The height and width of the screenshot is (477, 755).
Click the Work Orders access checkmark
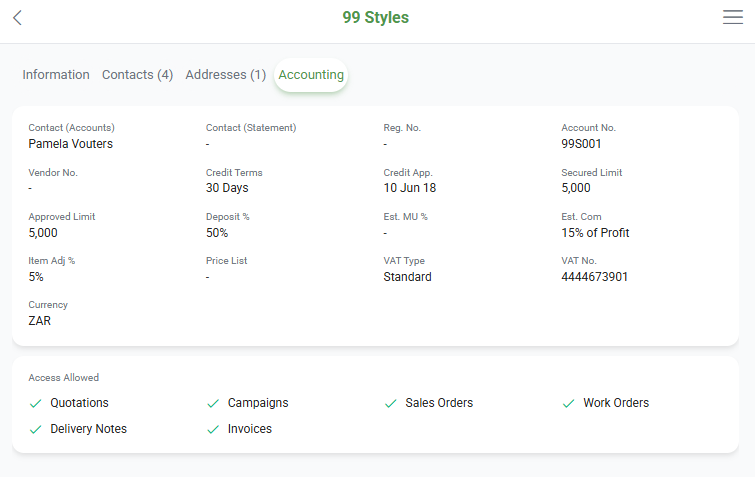(x=569, y=403)
